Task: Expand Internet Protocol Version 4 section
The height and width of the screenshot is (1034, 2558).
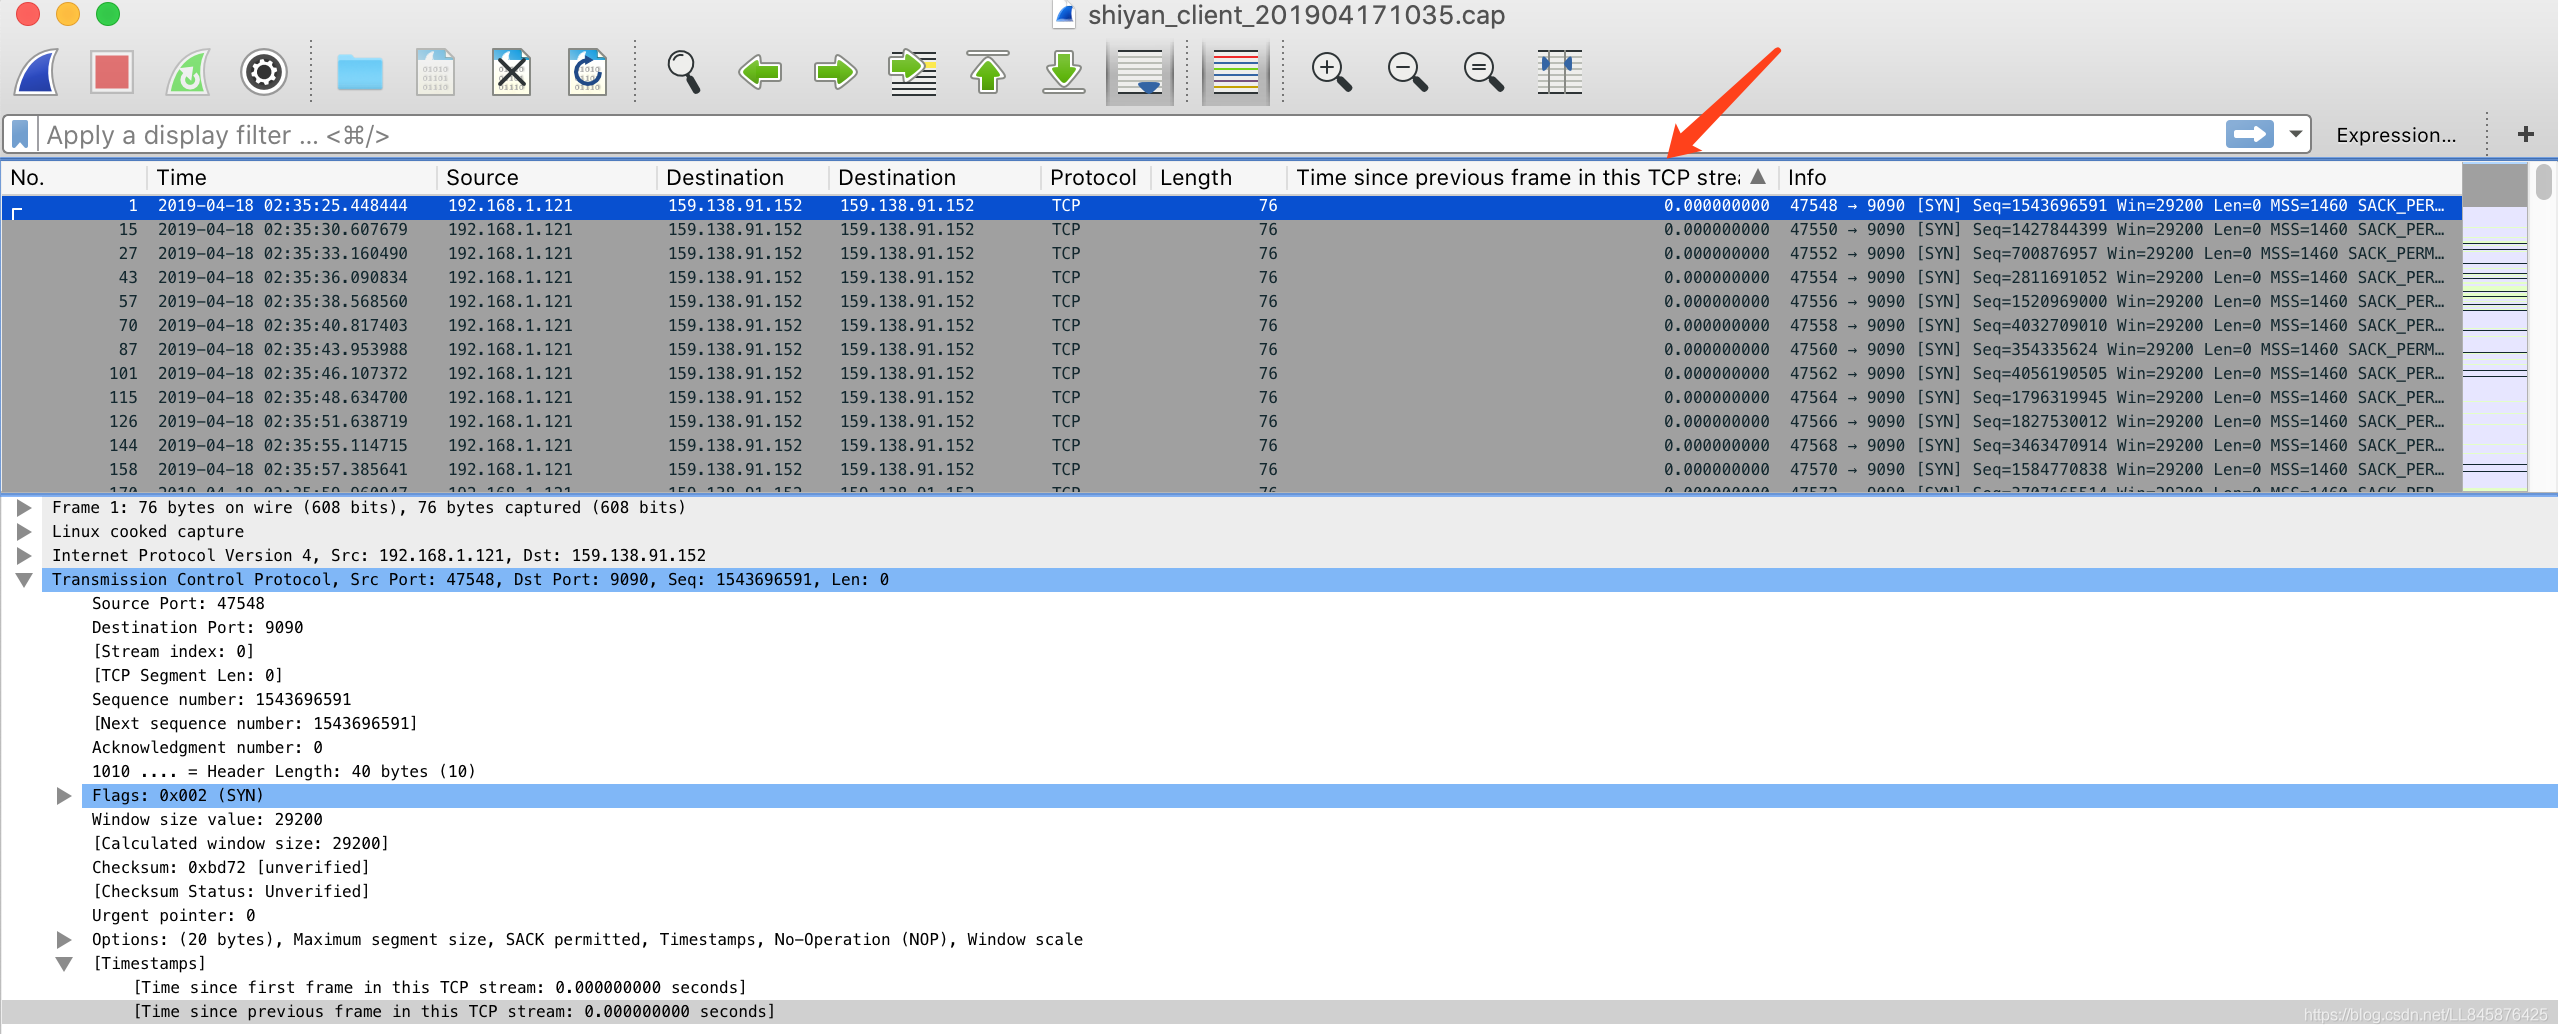Action: tap(24, 556)
